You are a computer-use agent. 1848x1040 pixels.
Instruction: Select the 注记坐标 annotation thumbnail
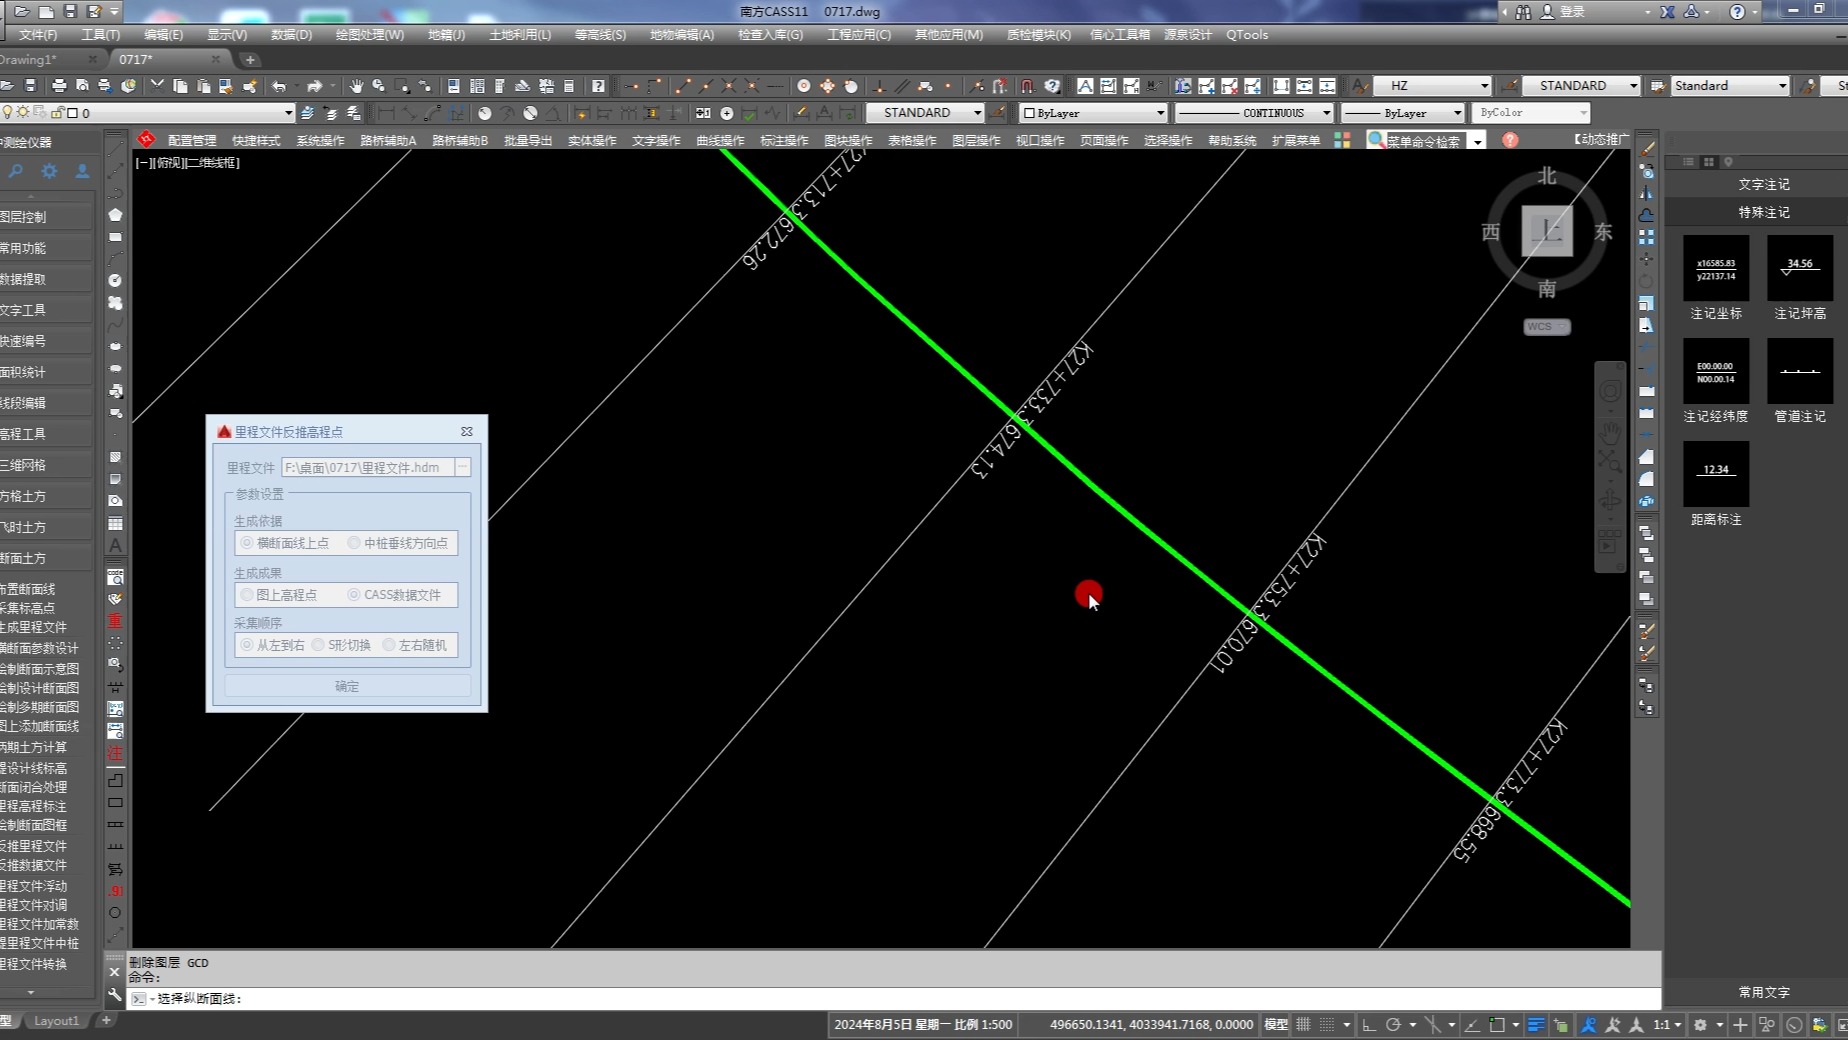[x=1716, y=268]
